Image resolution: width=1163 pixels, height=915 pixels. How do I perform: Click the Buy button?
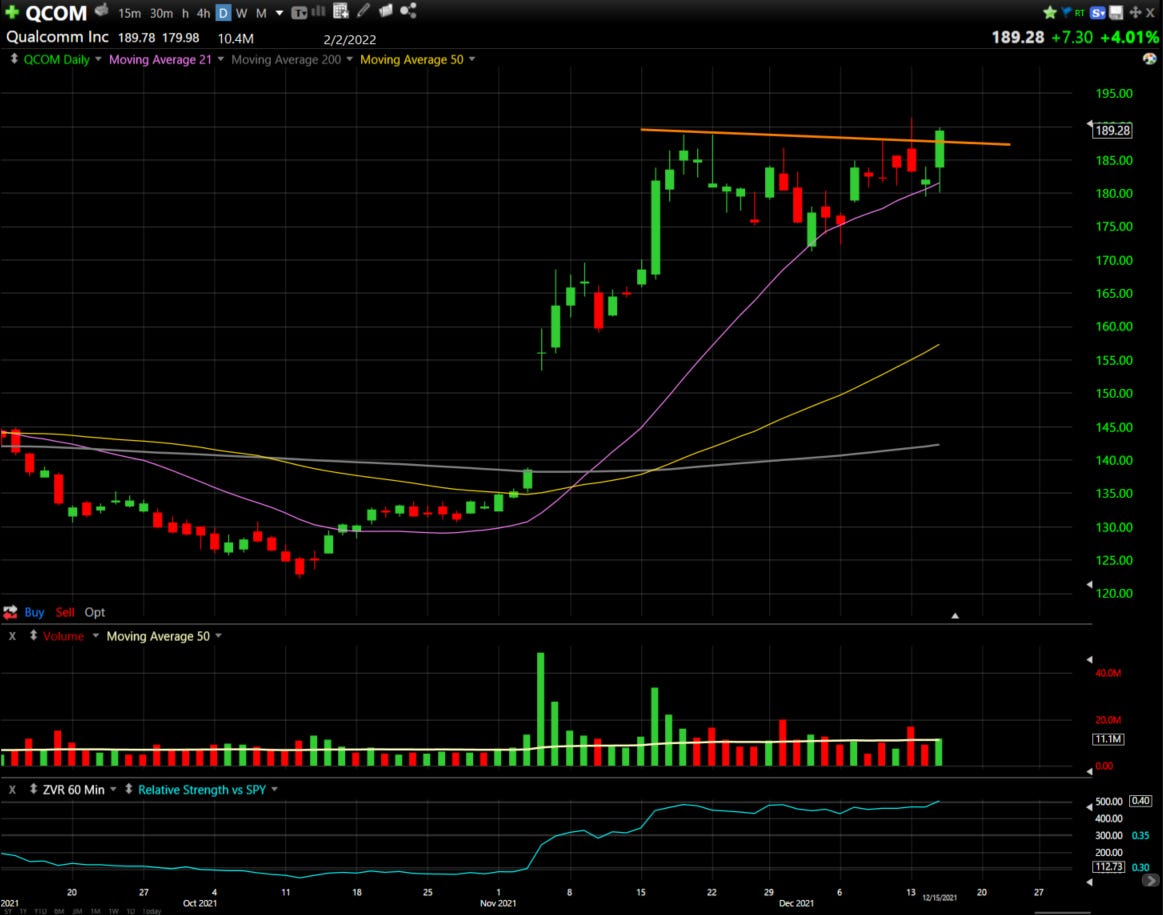(34, 612)
